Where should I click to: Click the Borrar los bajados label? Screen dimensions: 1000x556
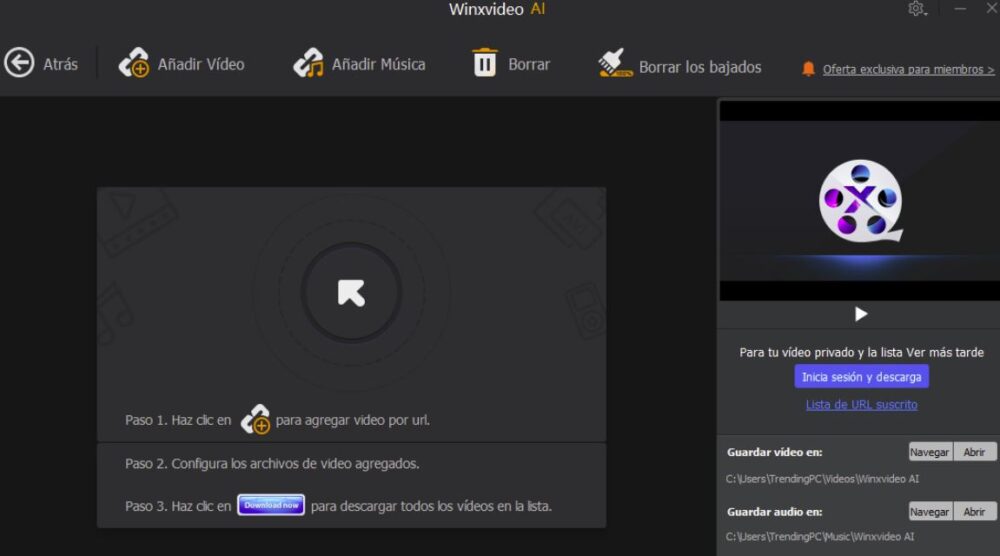pyautogui.click(x=700, y=67)
